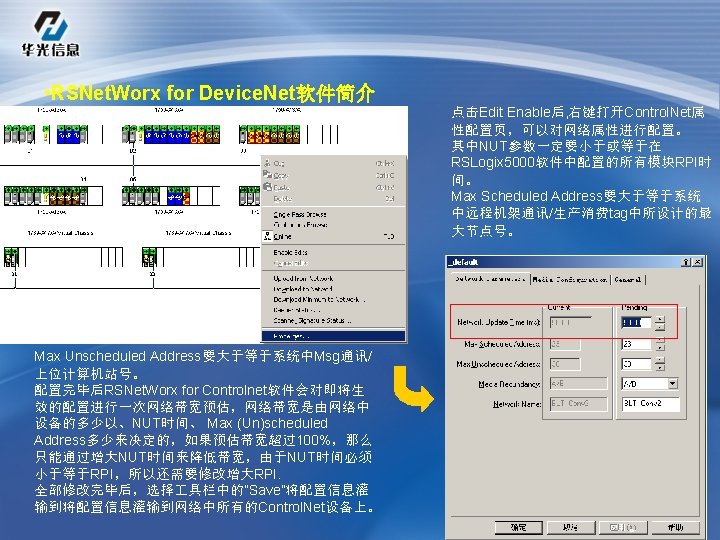Open the General tab in the dialog
Image resolution: width=720 pixels, height=540 pixels.
628,279
